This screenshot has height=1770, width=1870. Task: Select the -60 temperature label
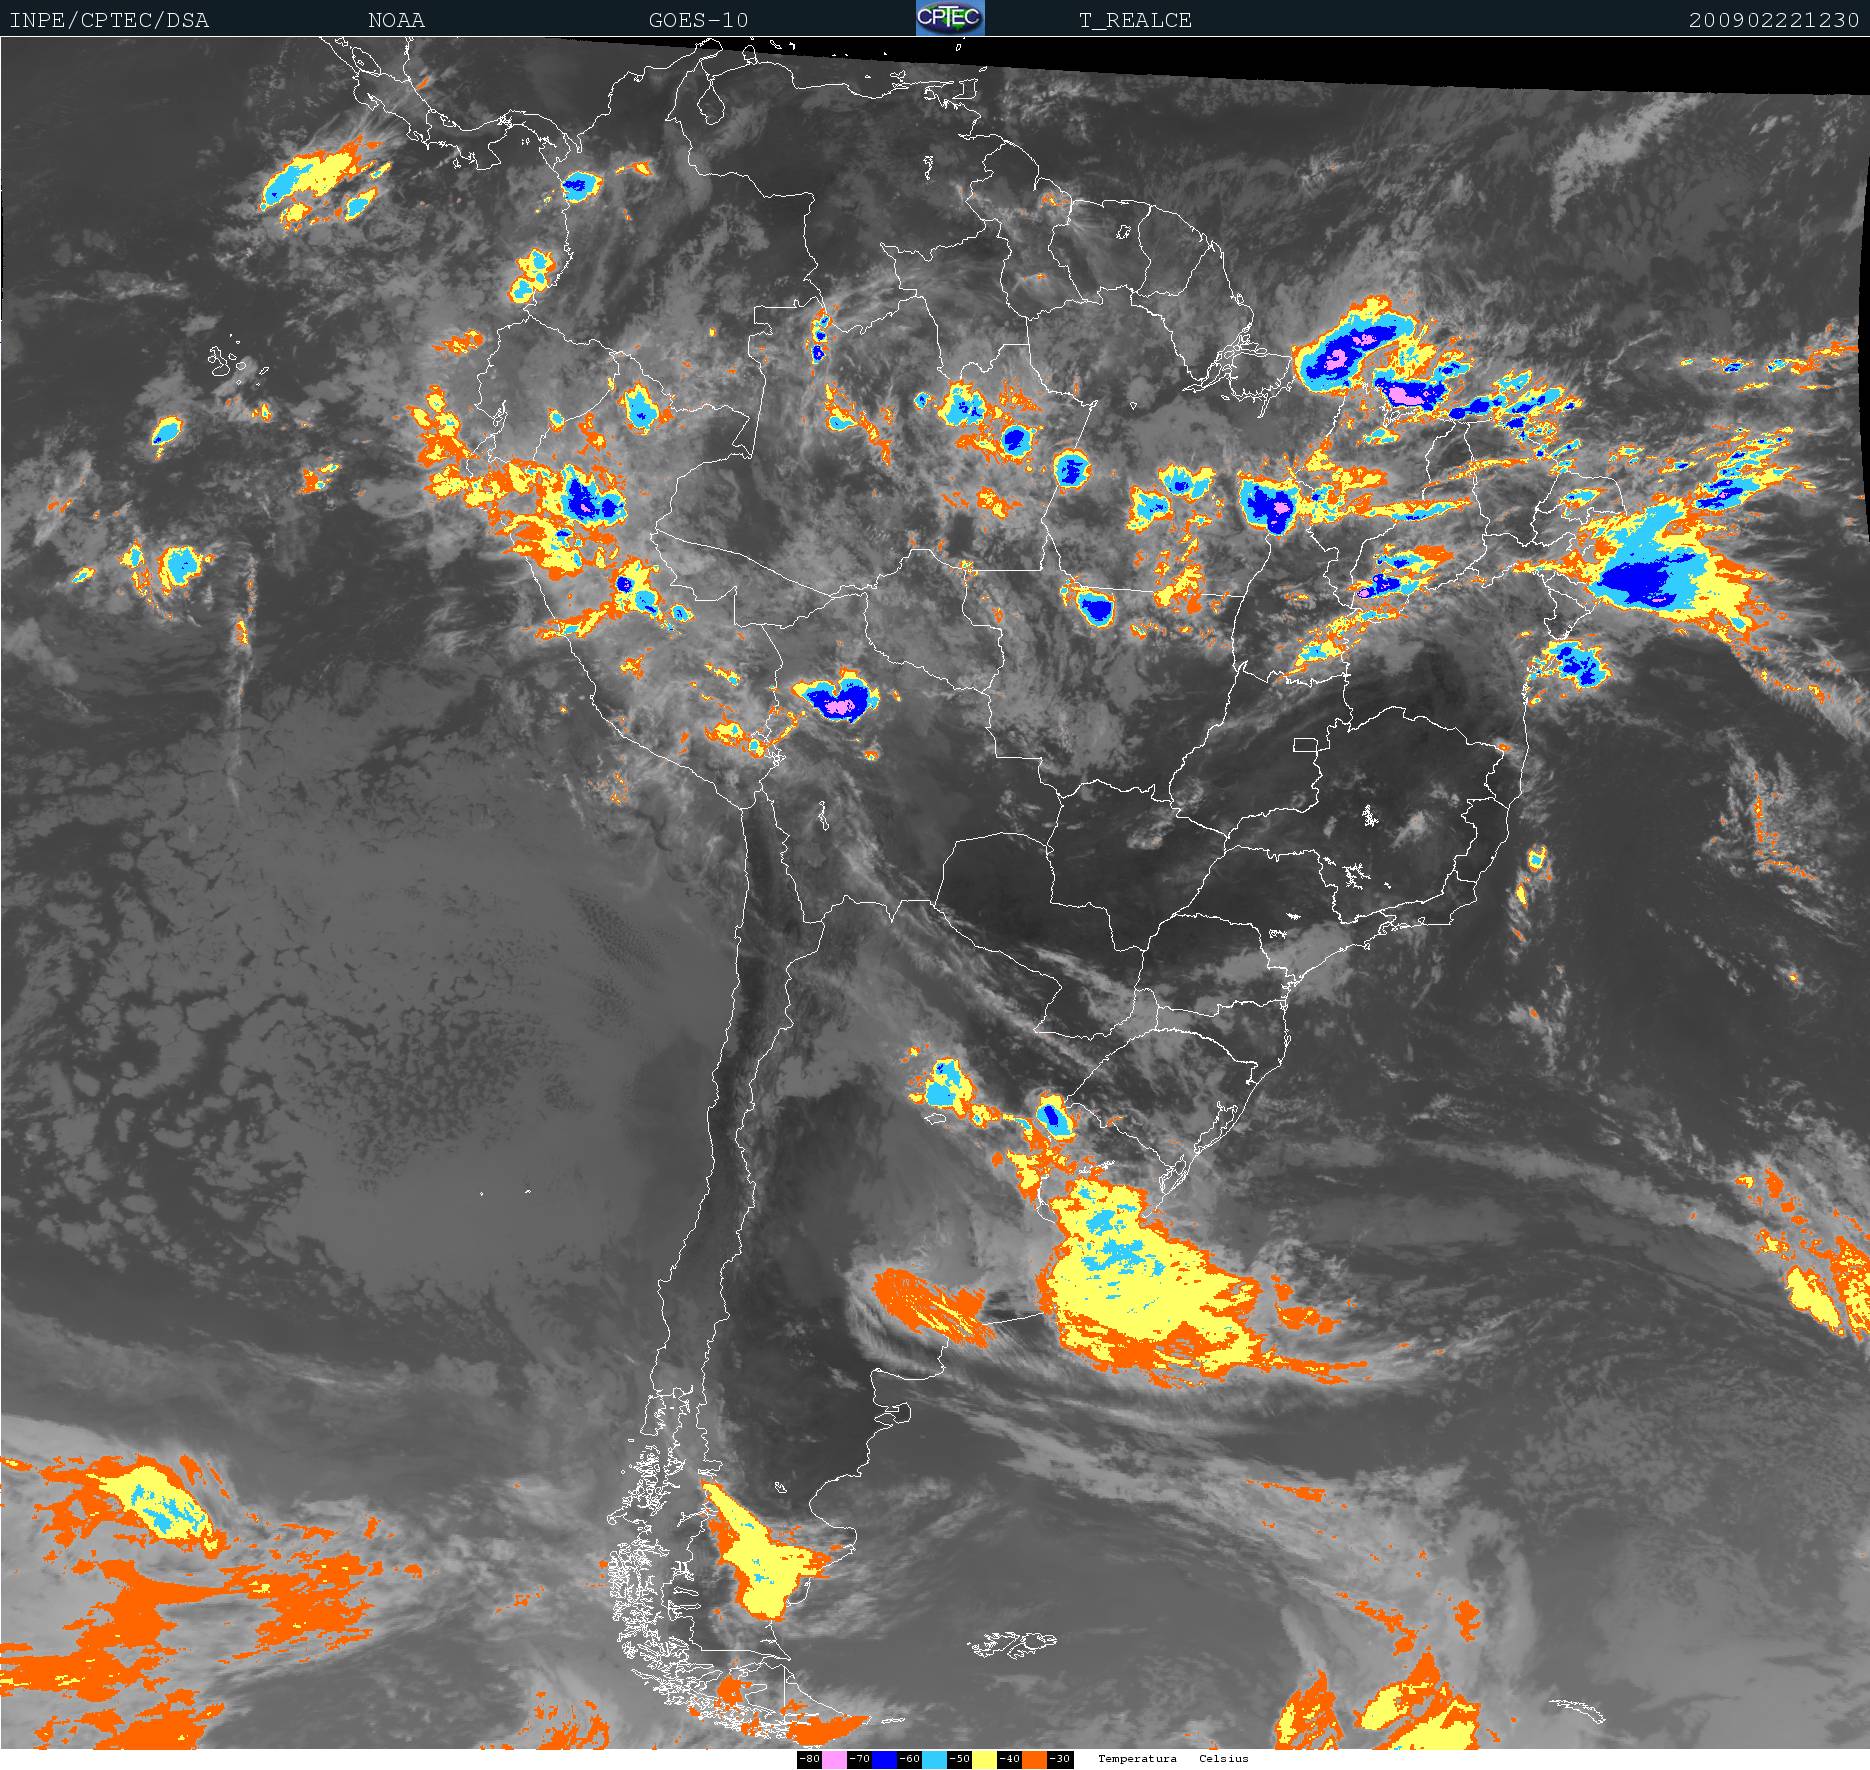(x=909, y=1759)
